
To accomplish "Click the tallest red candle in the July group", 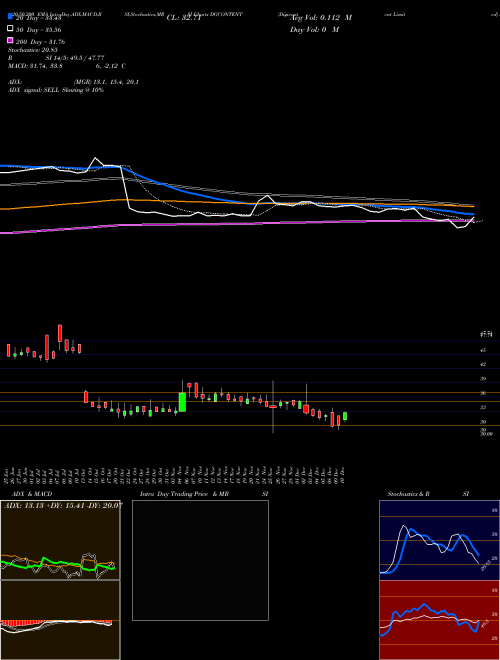I will pyautogui.click(x=47, y=347).
